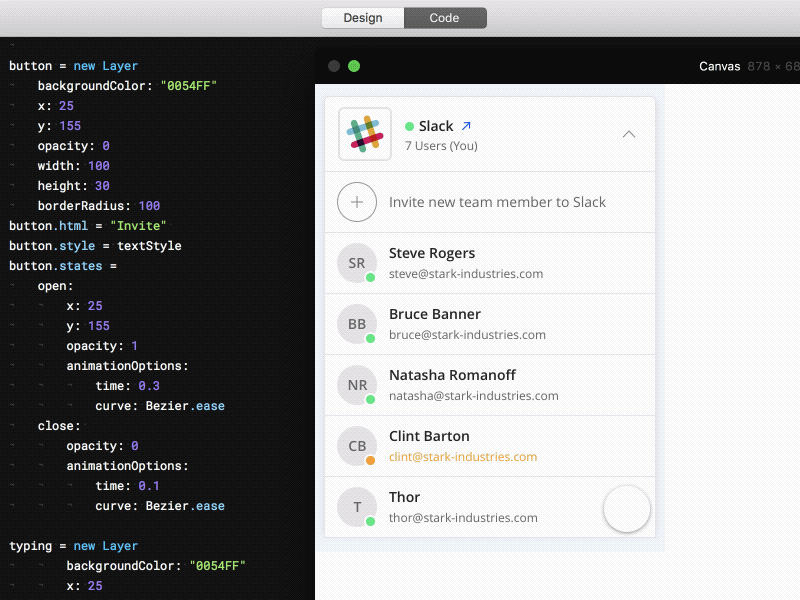The height and width of the screenshot is (600, 800).
Task: Collapse the Slack team panel chevron
Action: click(629, 134)
